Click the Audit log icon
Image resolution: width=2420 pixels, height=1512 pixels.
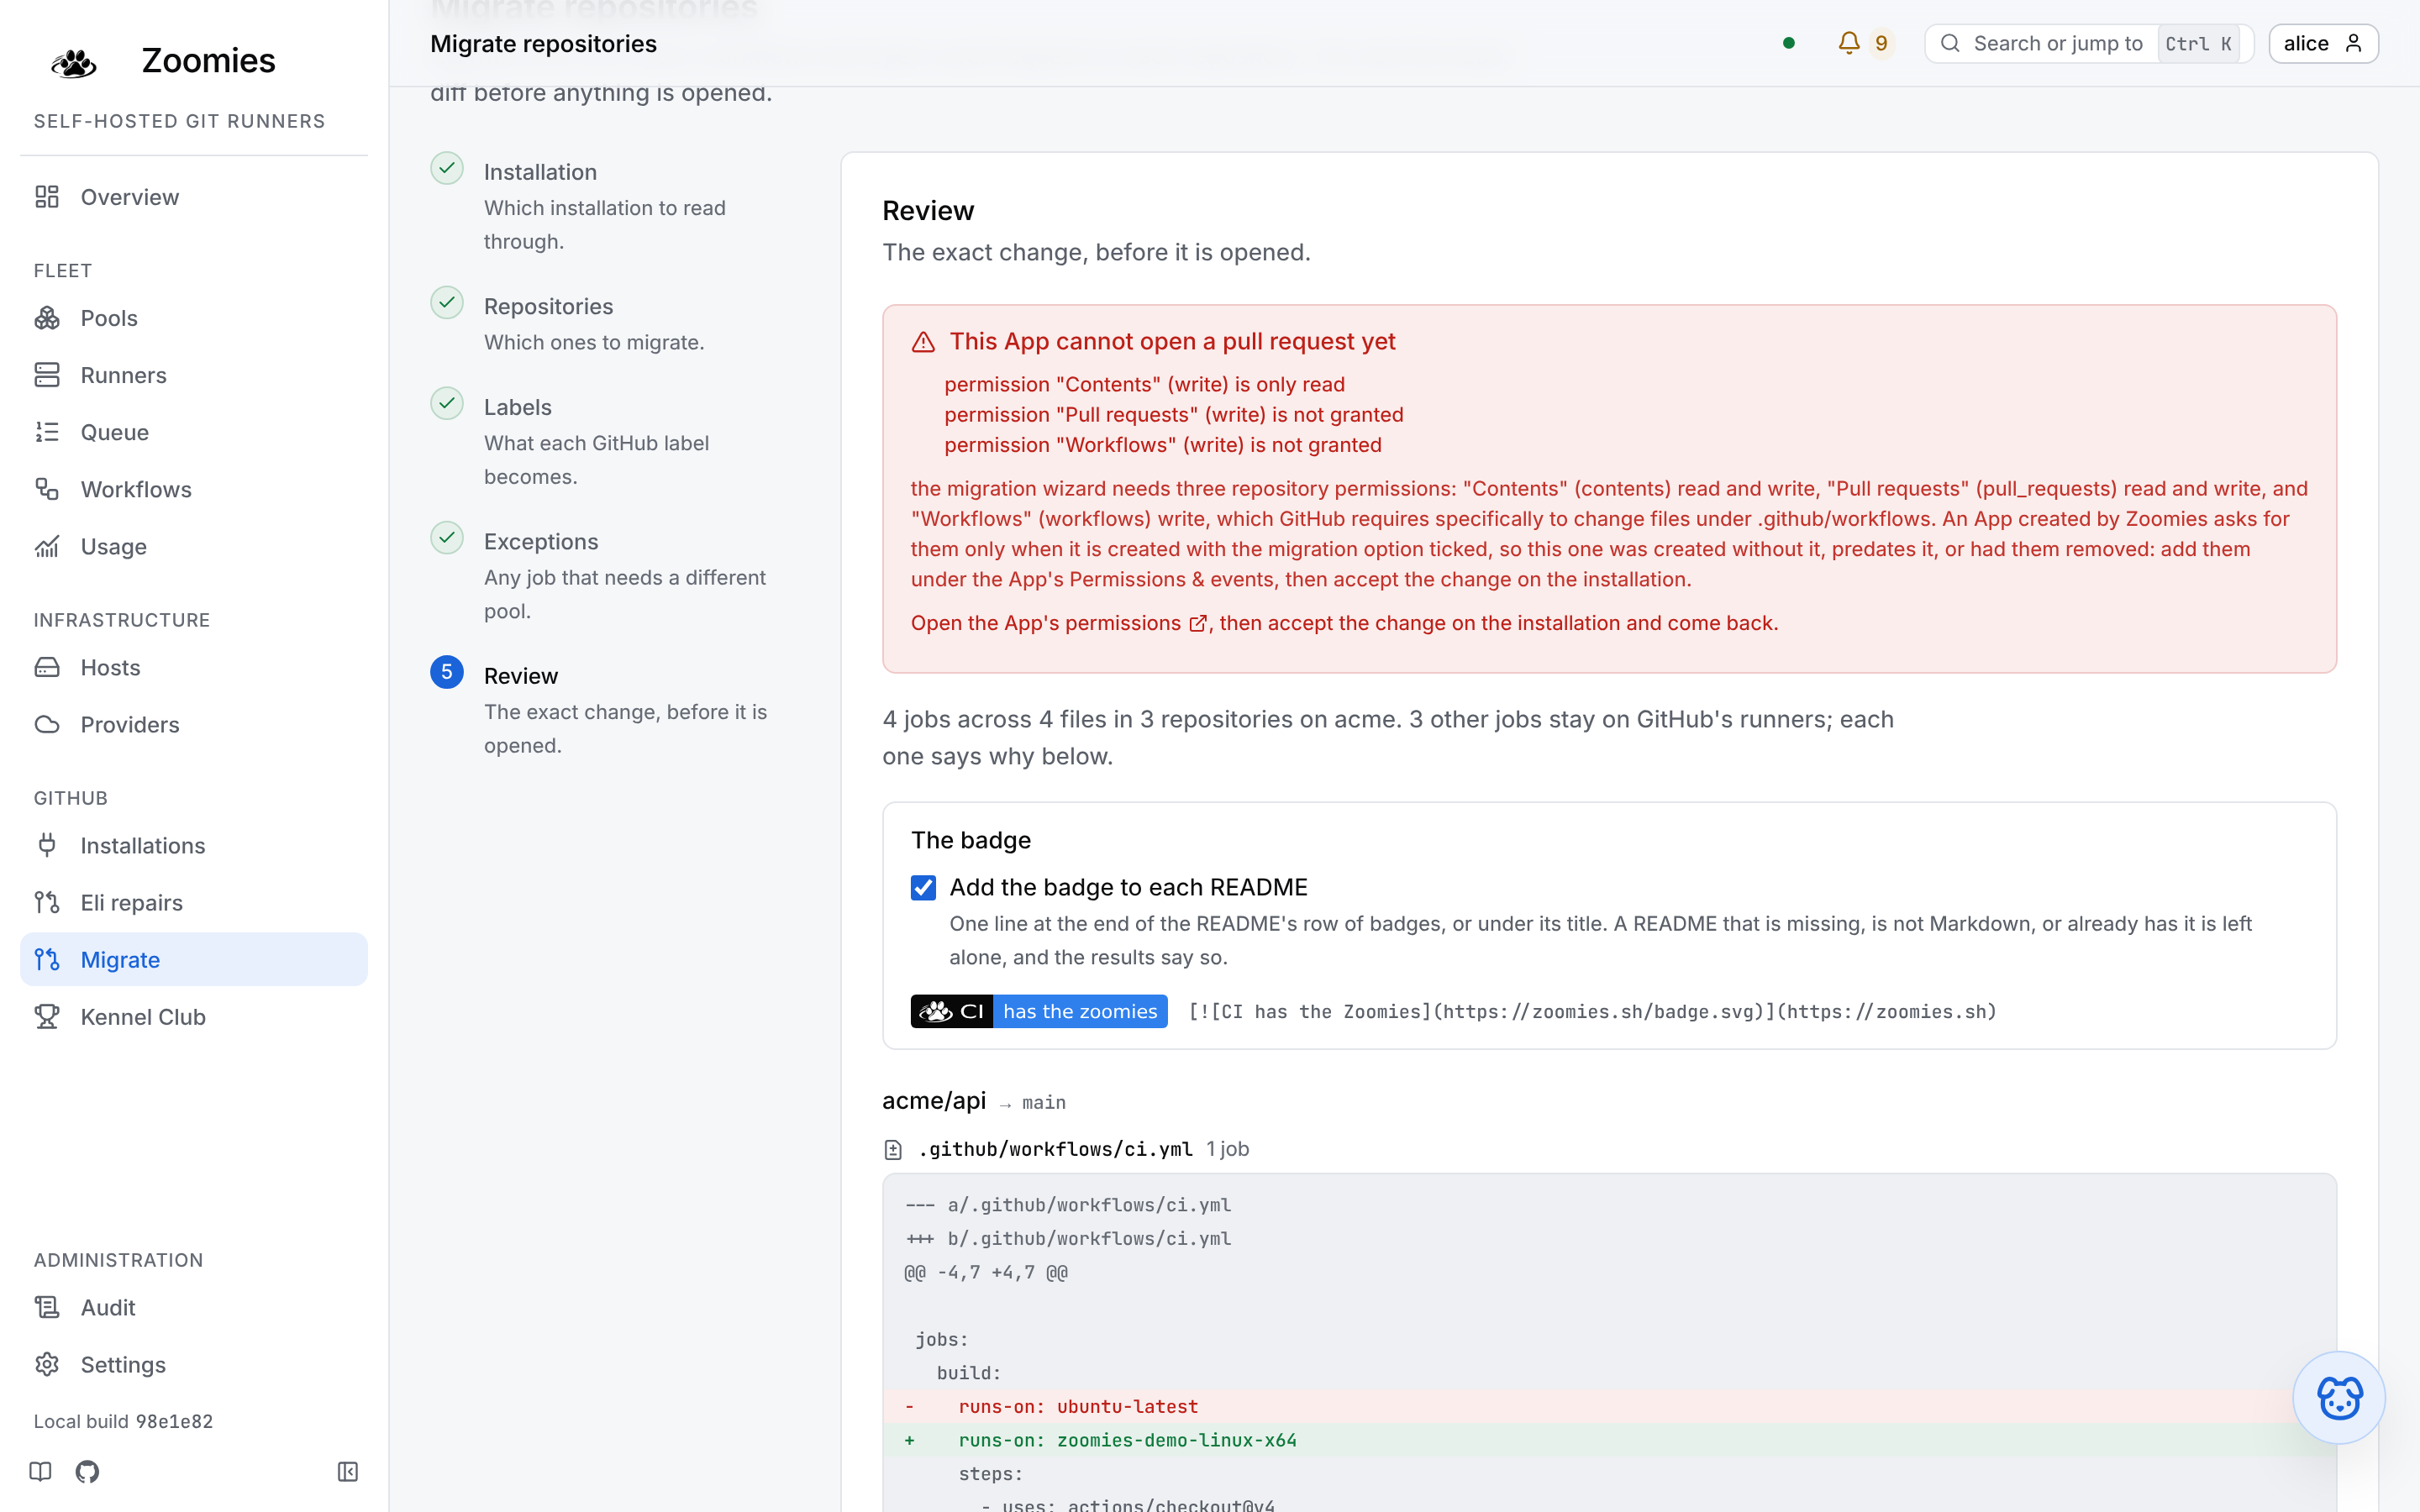(x=47, y=1307)
